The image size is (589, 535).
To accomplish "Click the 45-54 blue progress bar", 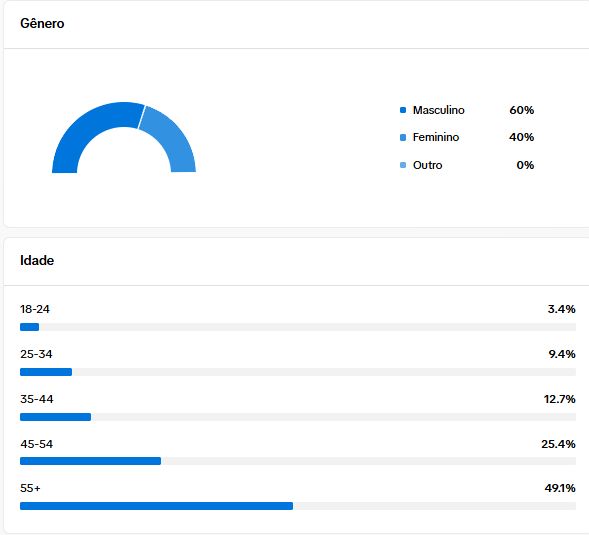I will 90,461.
